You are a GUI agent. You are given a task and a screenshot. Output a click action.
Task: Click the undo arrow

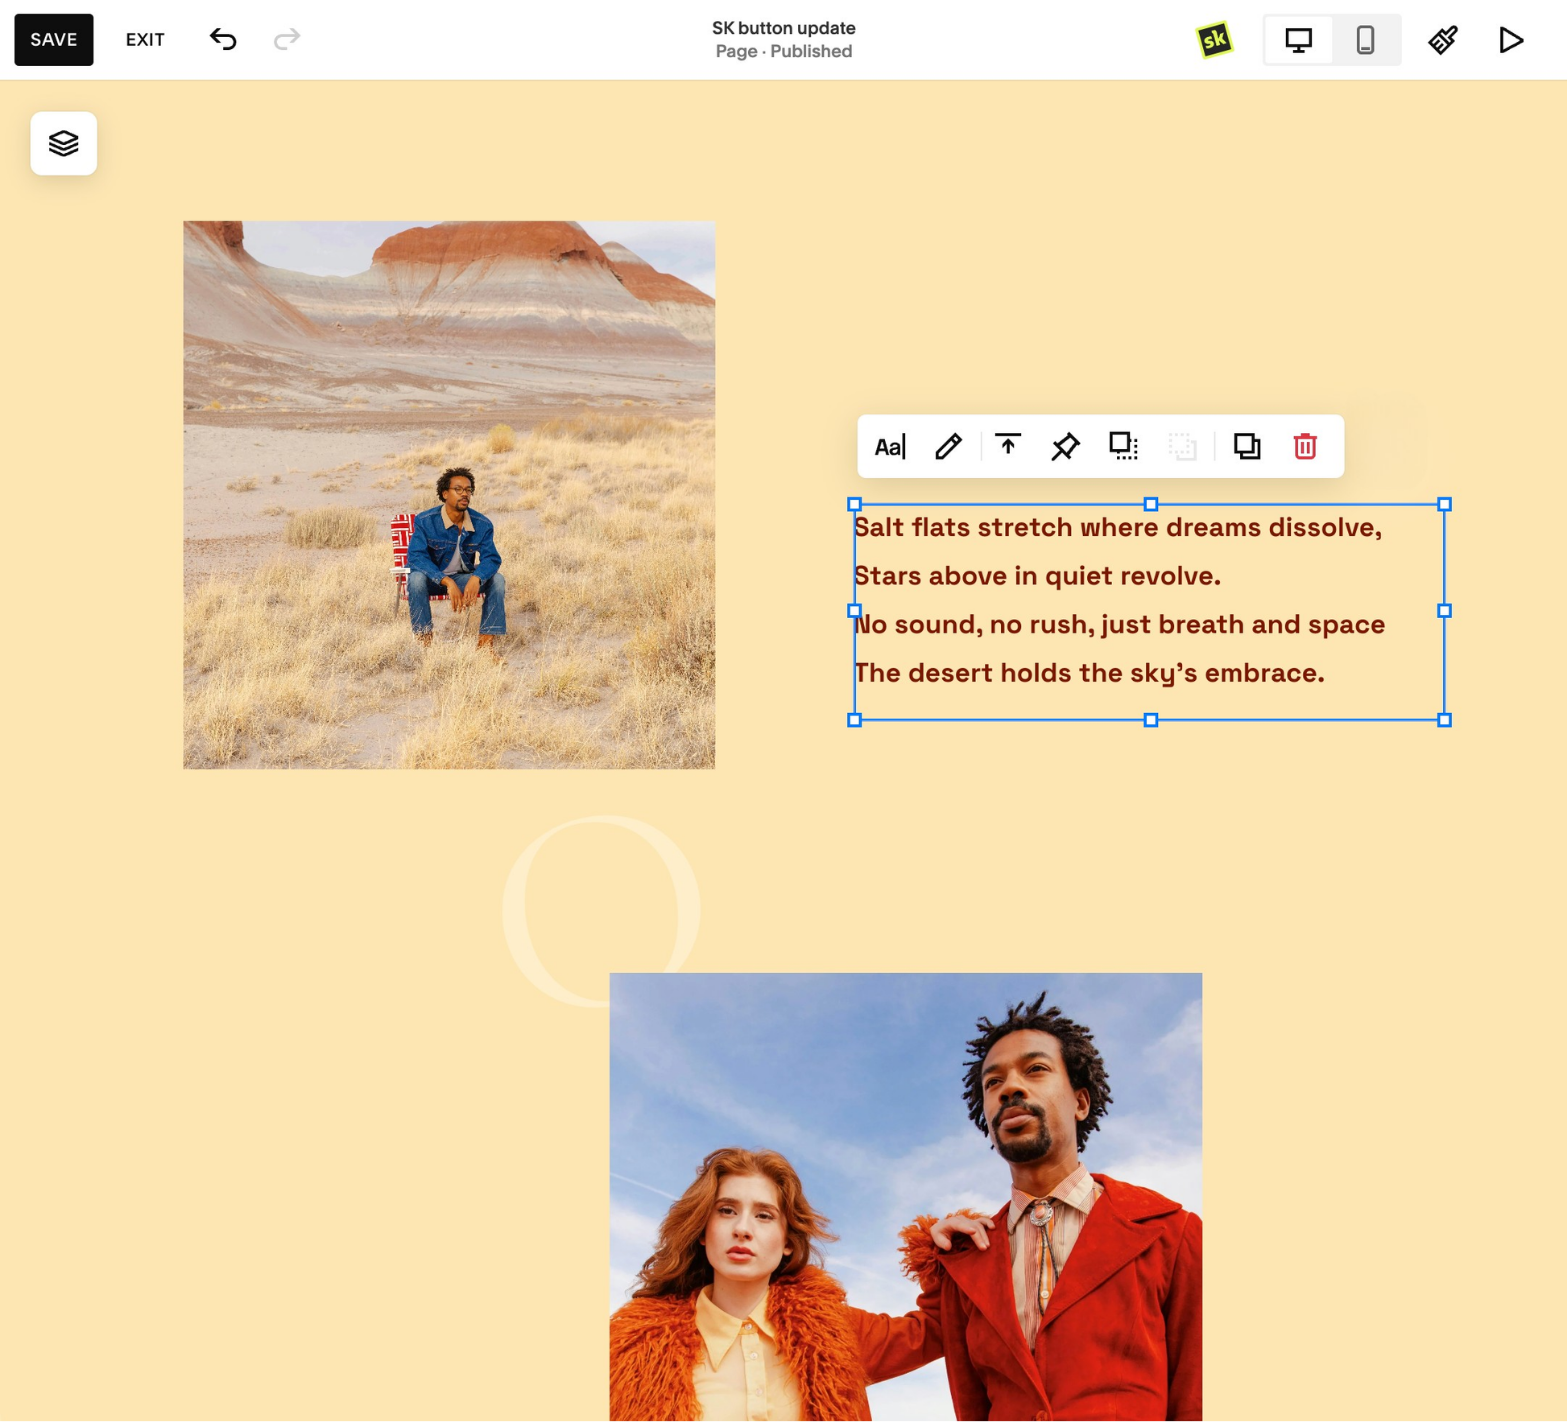pos(223,39)
